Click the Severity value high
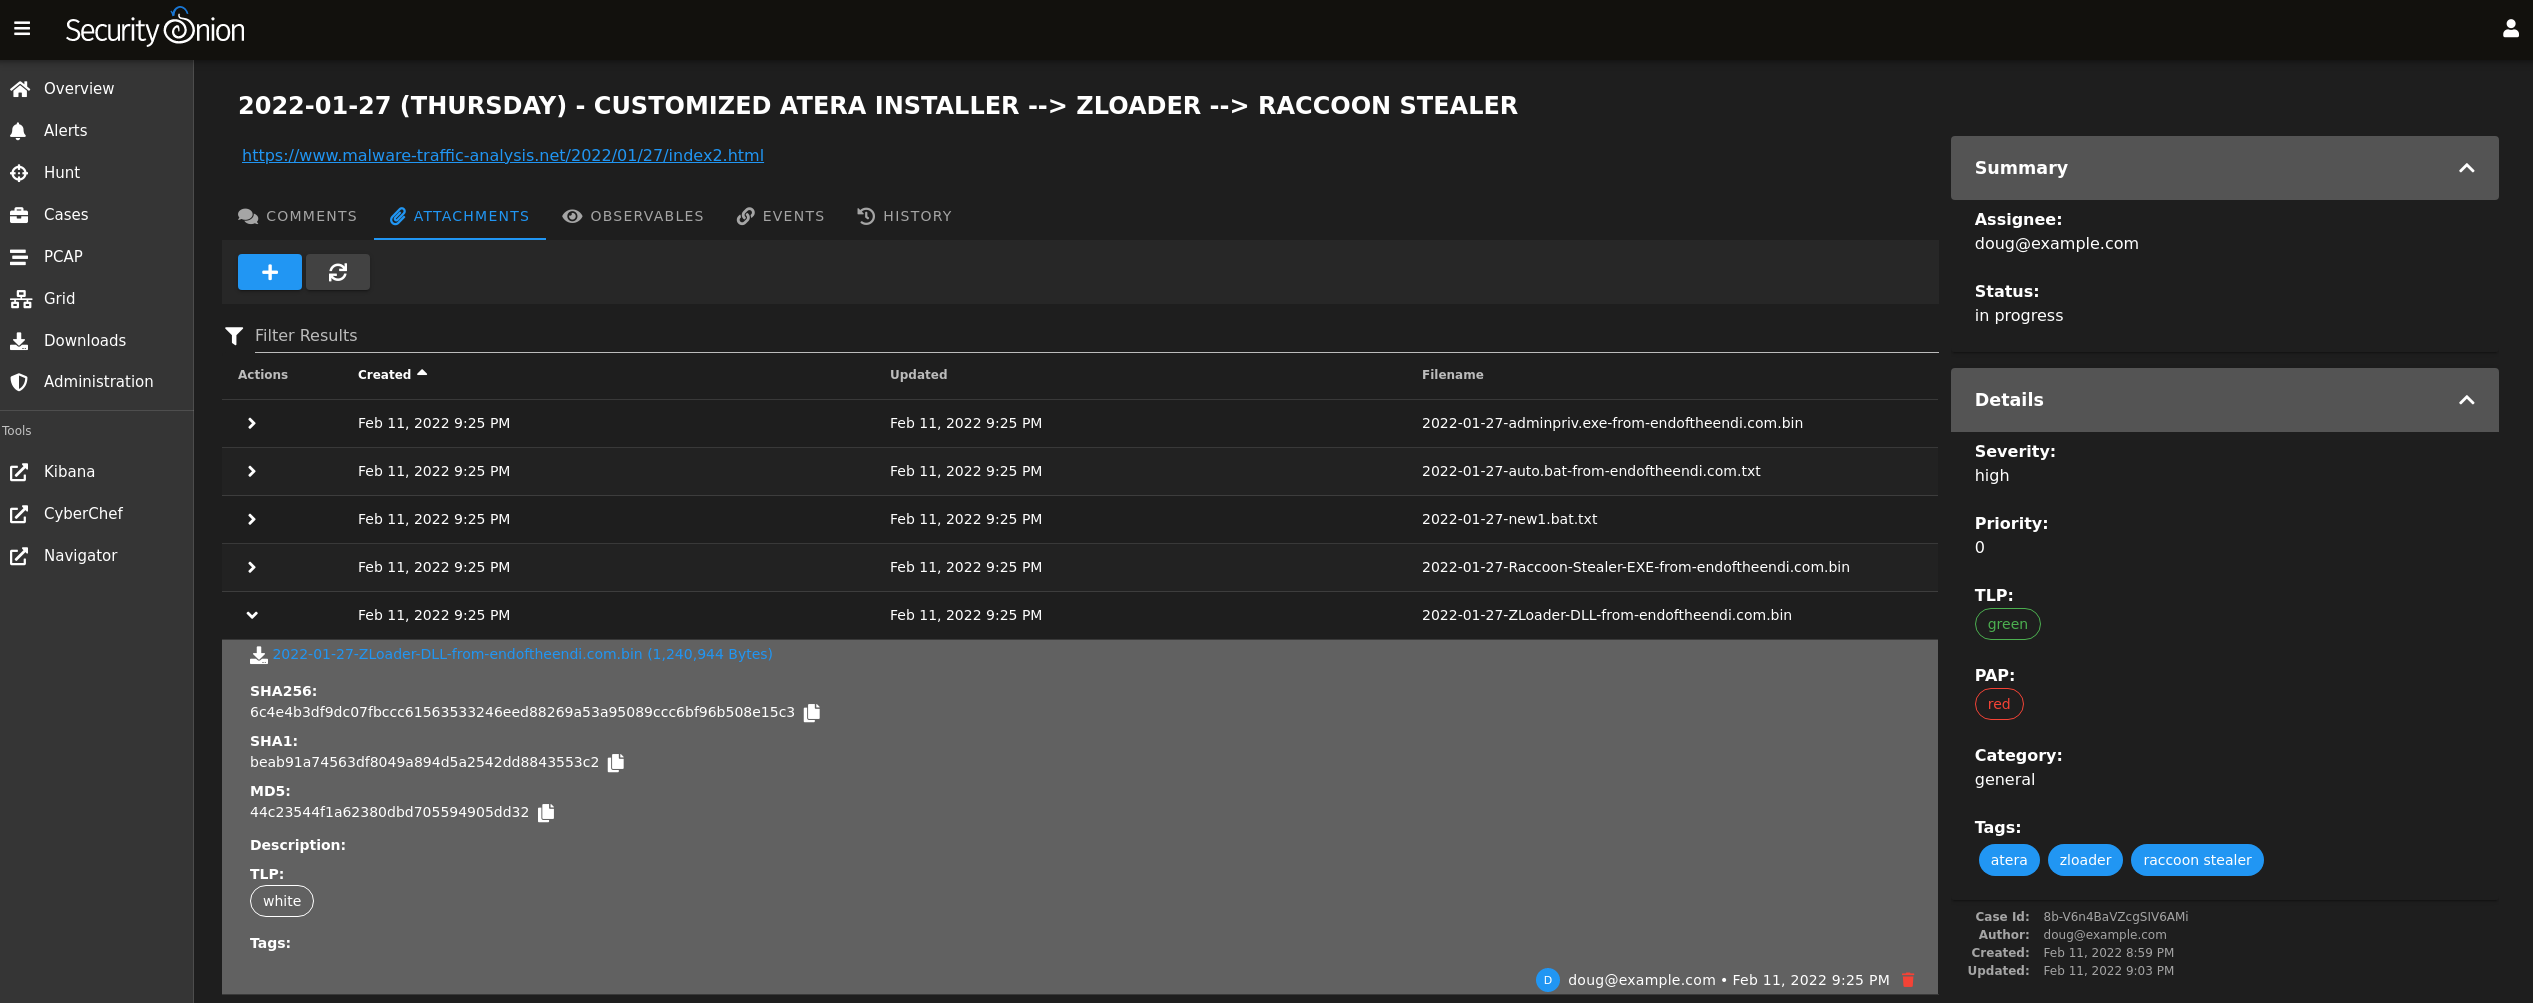The image size is (2533, 1003). (1991, 475)
